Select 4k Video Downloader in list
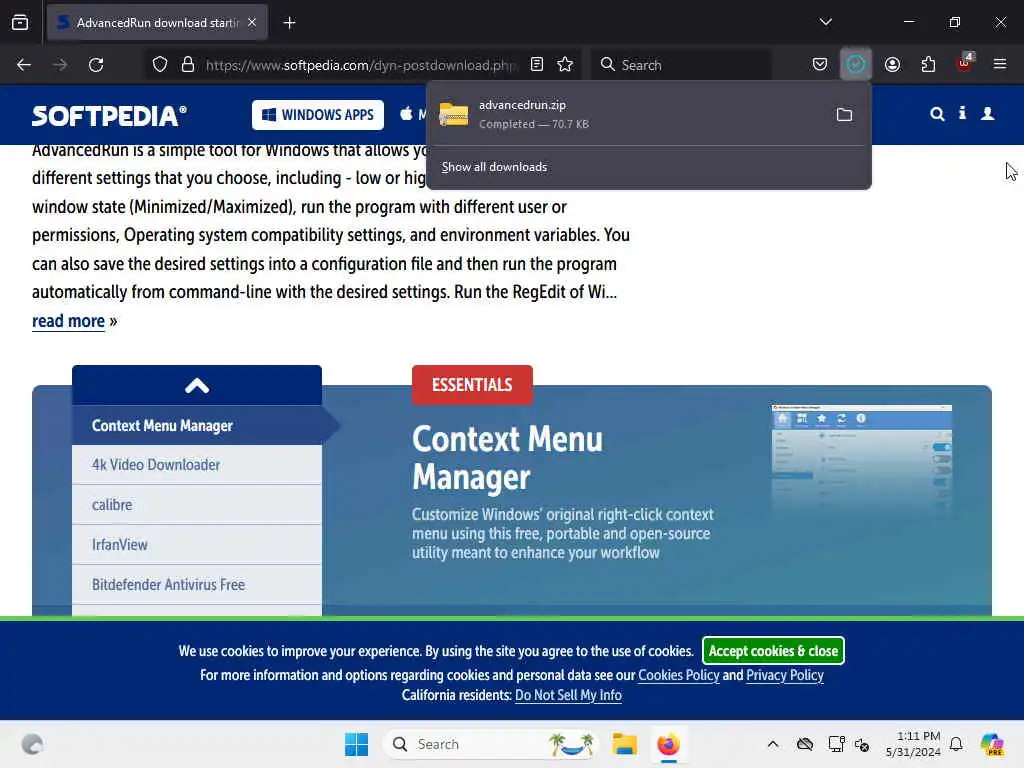Screen dimensions: 1024x768 197,465
